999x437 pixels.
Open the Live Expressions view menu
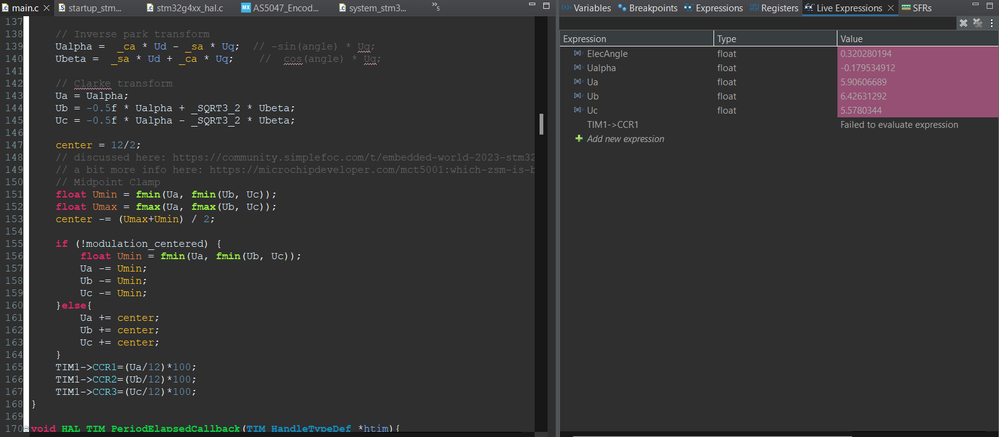coord(991,23)
